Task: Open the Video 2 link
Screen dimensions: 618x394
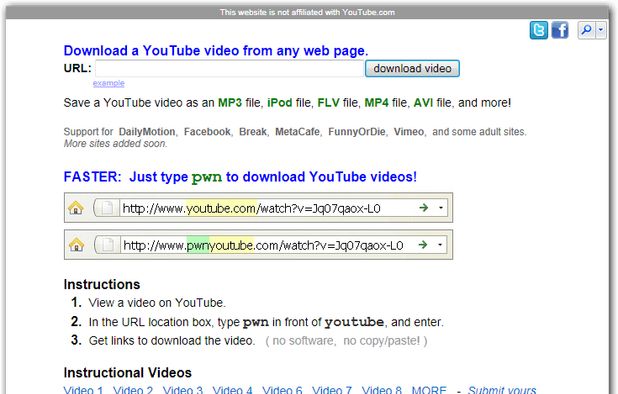Action: 133,390
